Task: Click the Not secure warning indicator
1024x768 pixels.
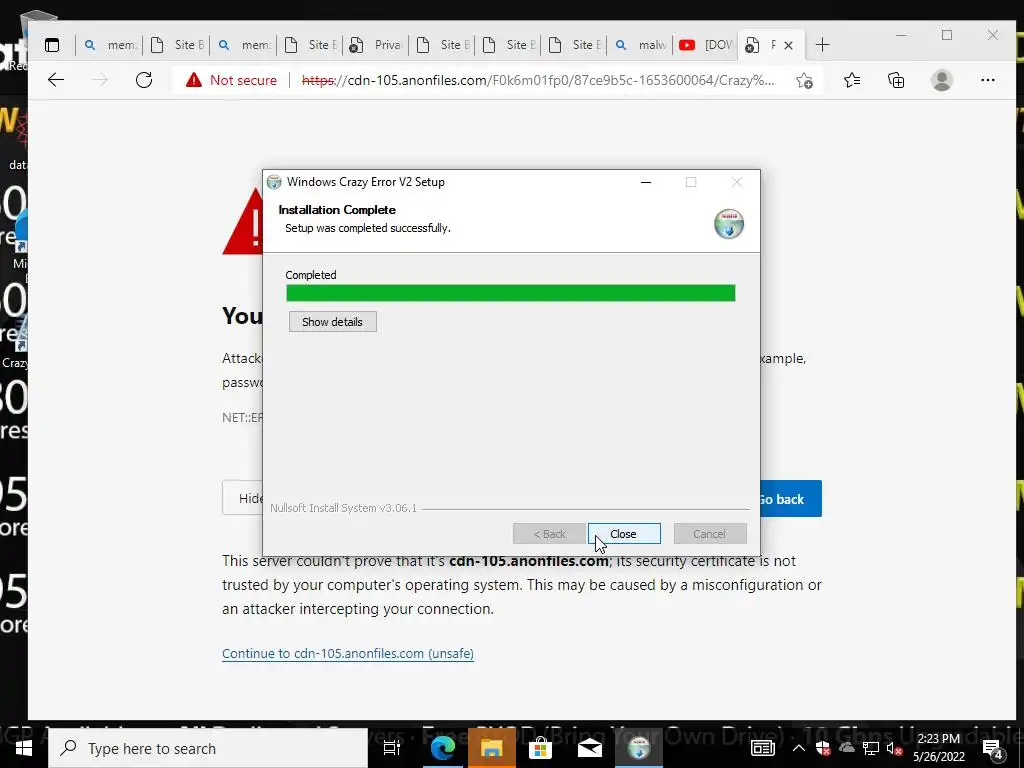Action: pos(231,80)
